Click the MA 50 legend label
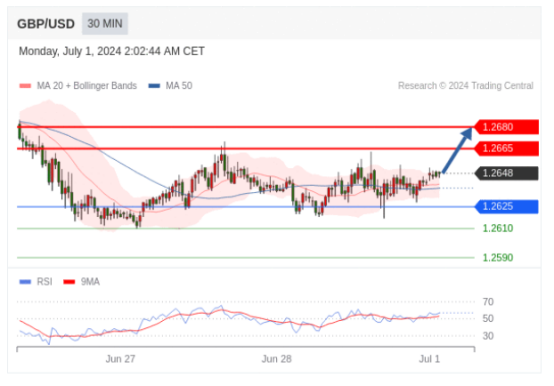 coord(179,86)
